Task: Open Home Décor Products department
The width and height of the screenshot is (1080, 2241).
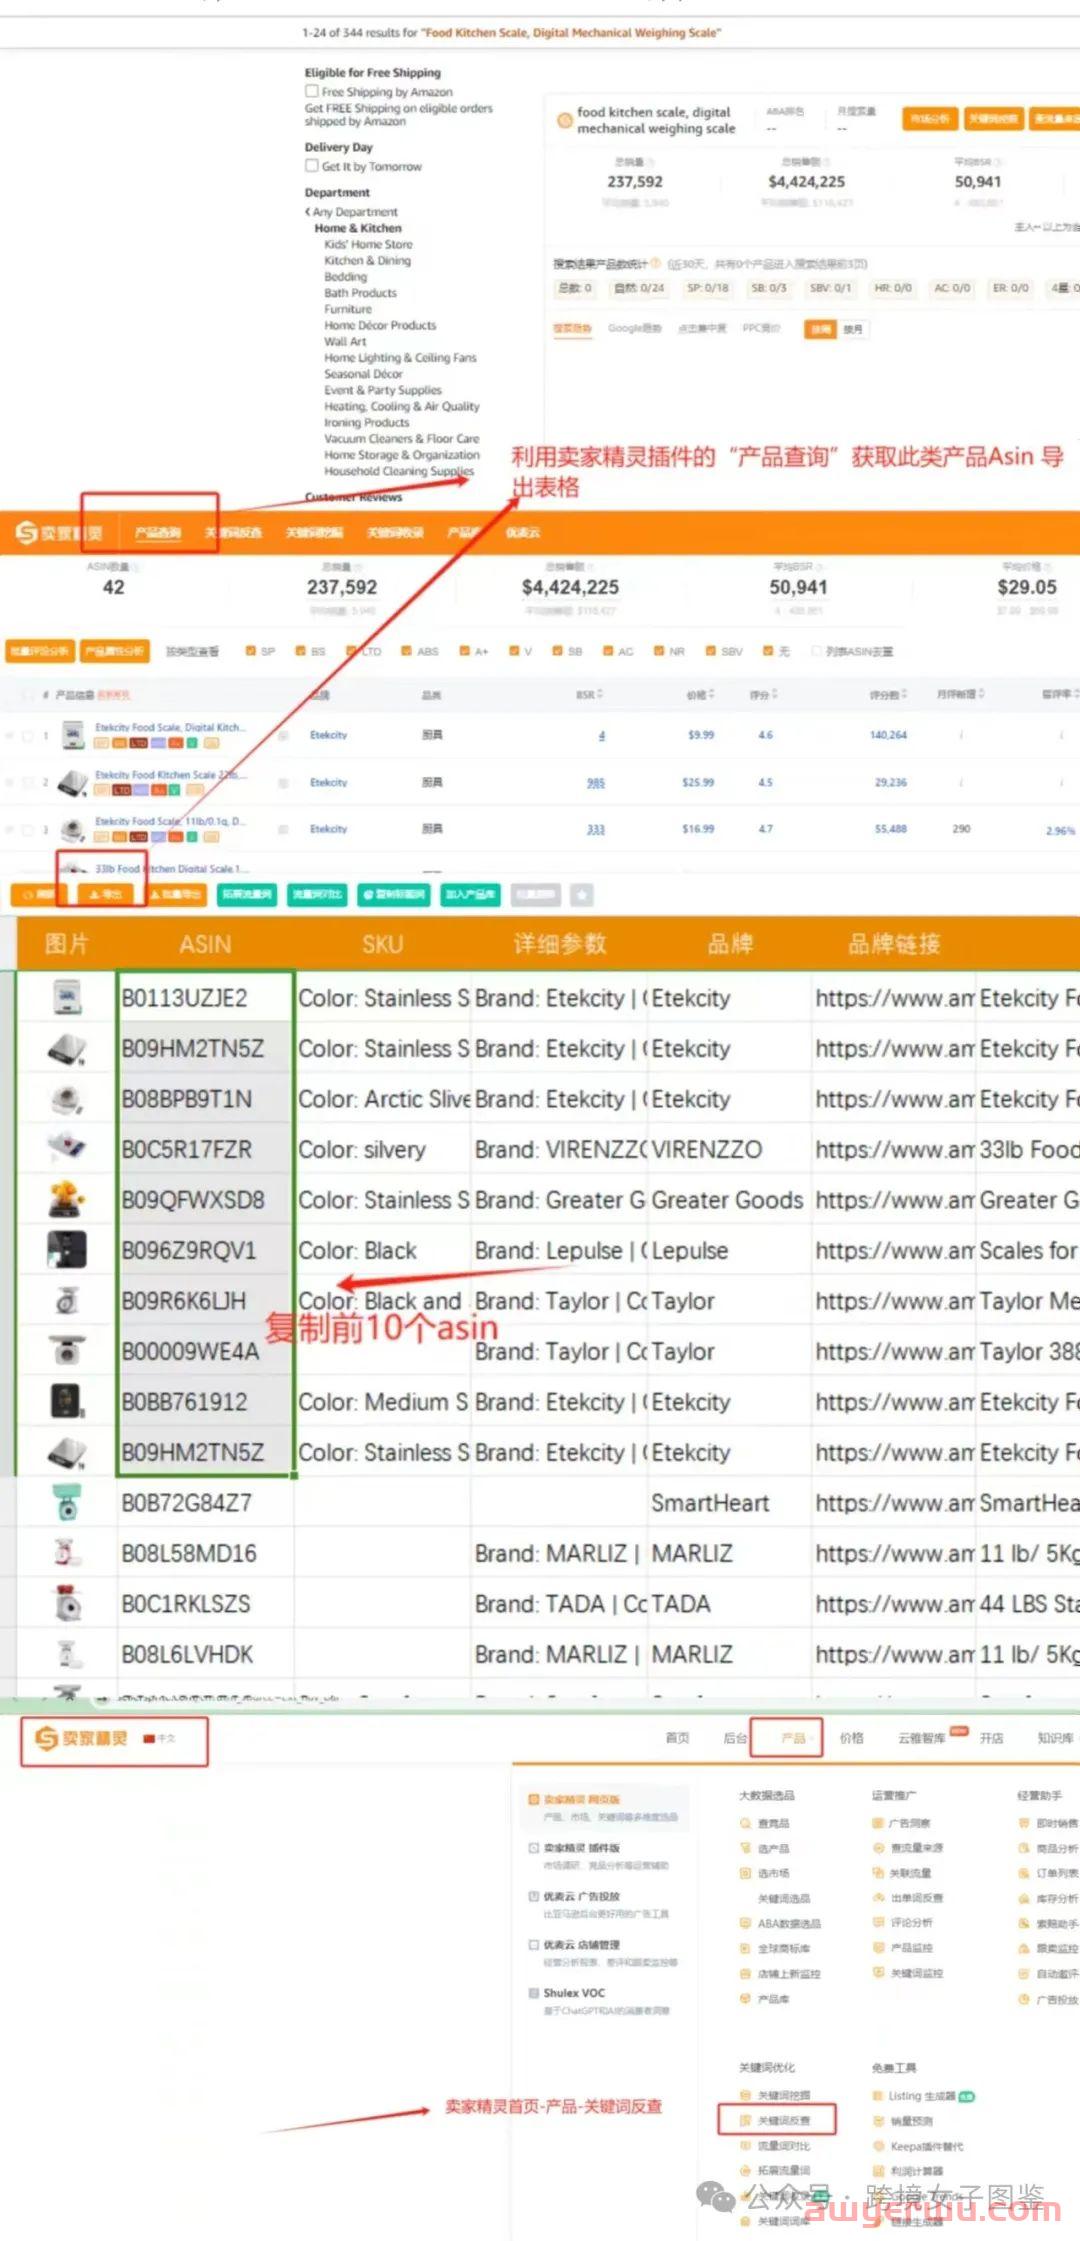Action: point(380,325)
